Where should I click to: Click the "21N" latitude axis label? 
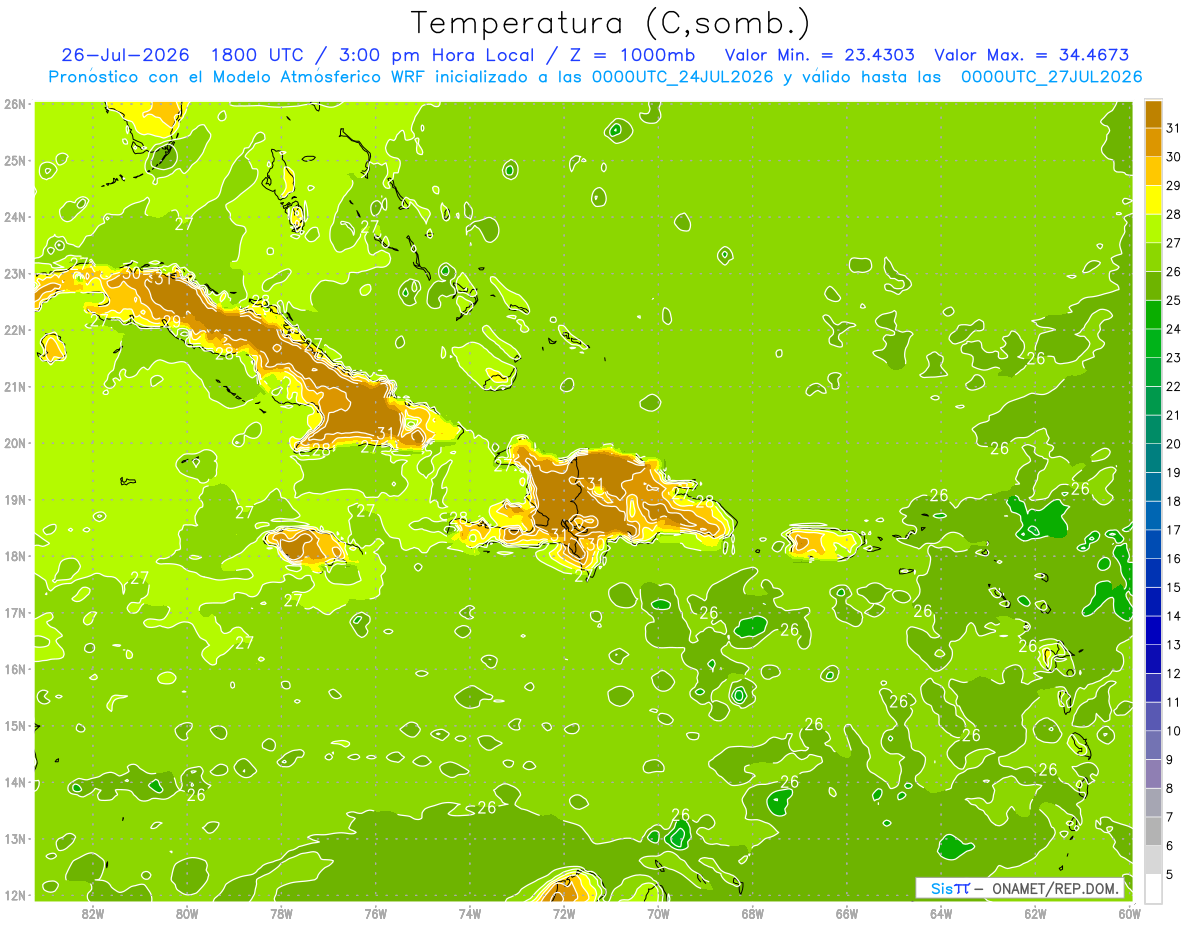[15, 386]
